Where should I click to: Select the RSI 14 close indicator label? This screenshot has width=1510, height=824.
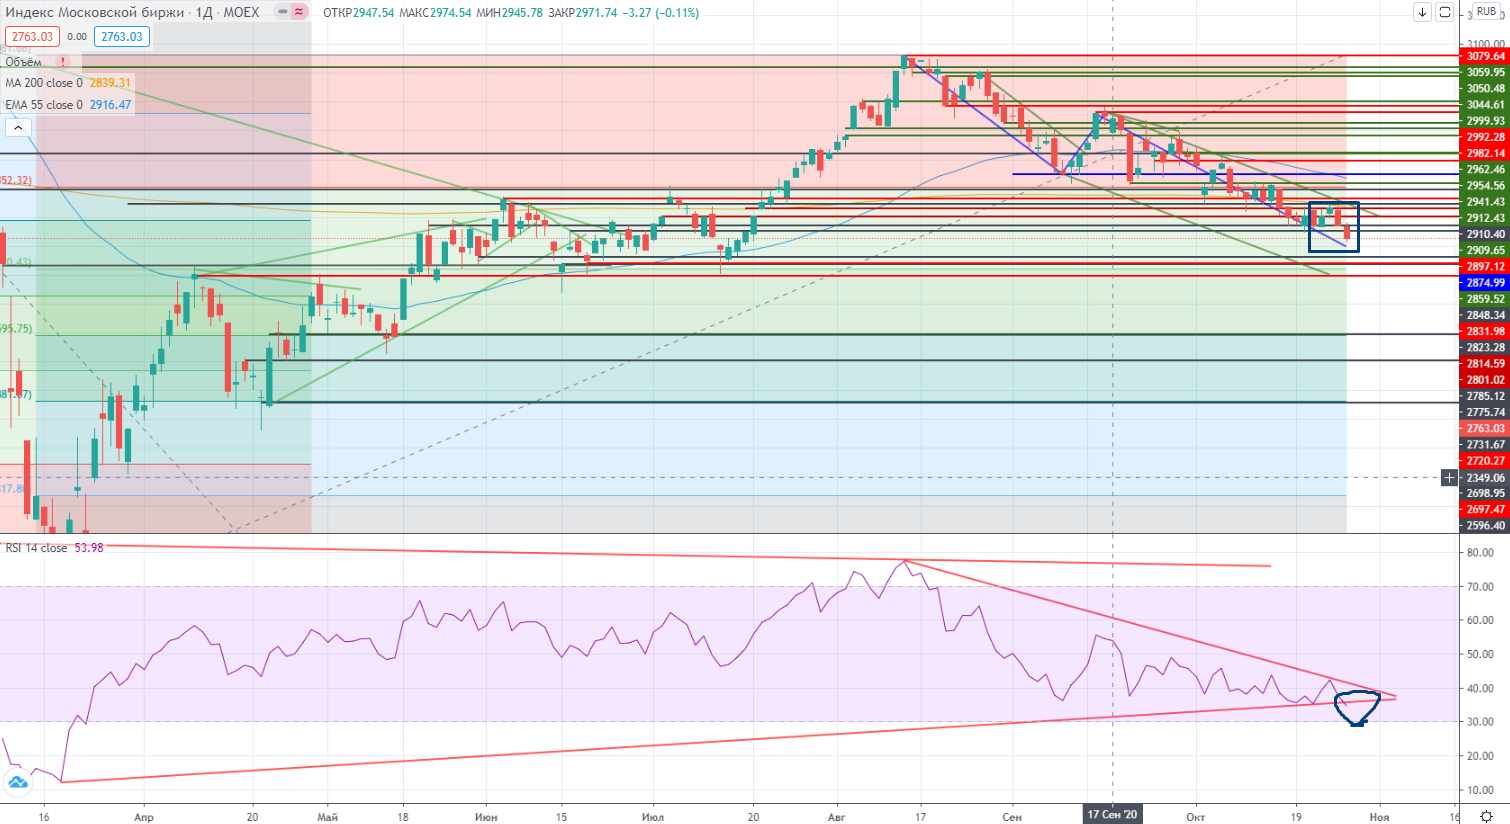(36, 548)
